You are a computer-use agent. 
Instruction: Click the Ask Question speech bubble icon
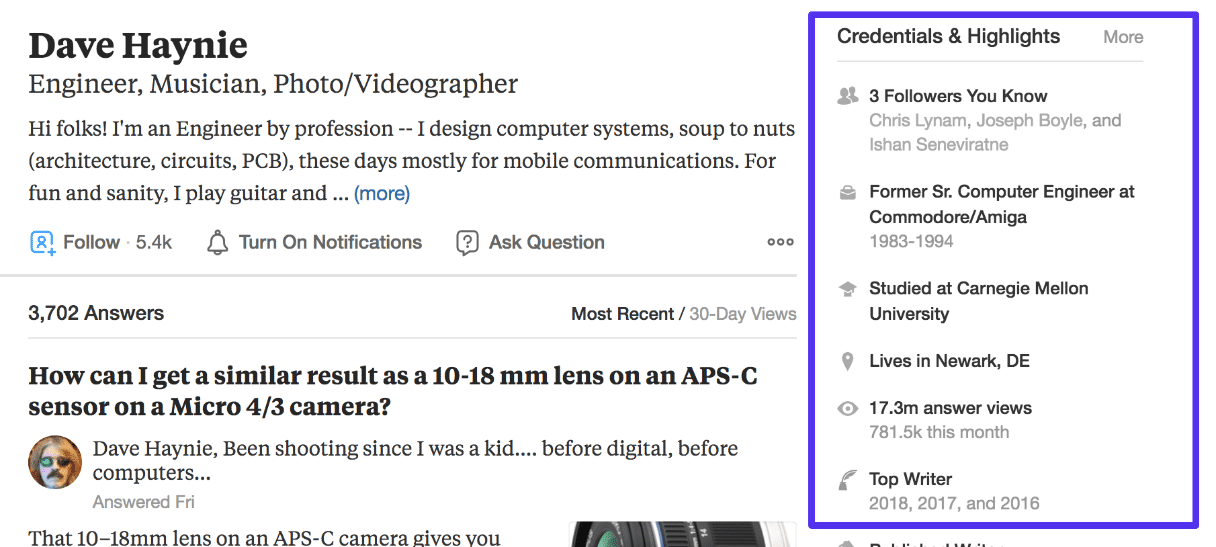467,243
